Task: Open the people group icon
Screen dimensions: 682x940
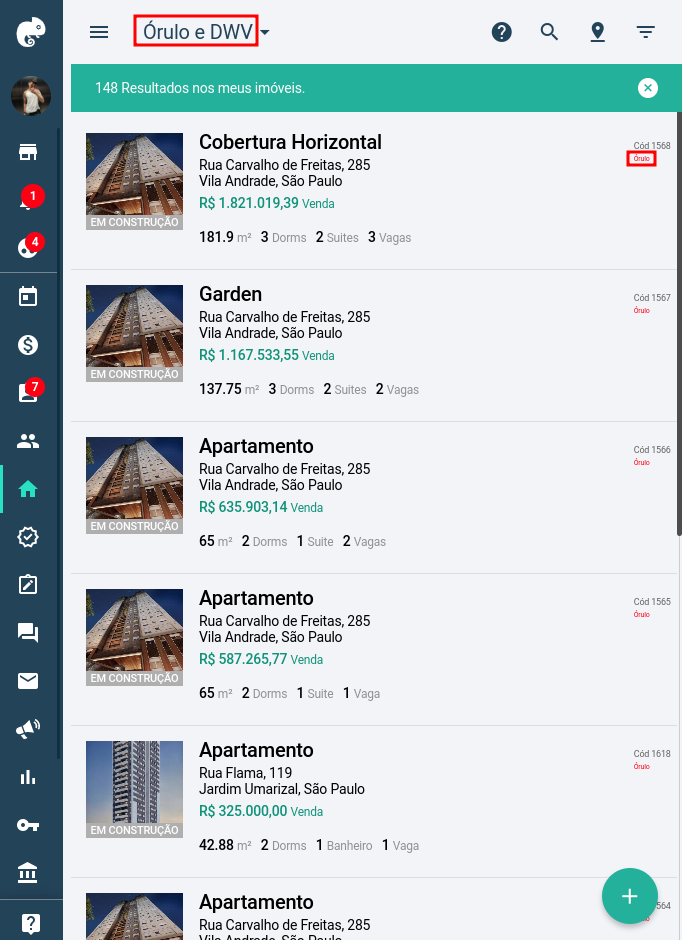Action: (x=28, y=441)
